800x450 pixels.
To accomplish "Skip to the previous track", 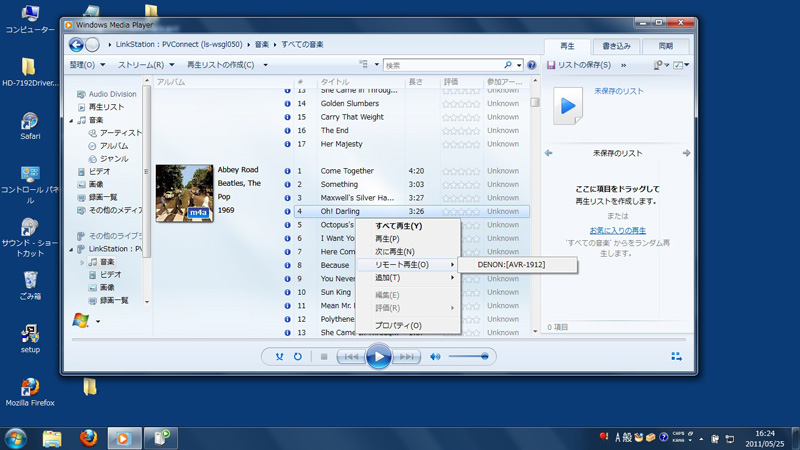I will pyautogui.click(x=350, y=357).
